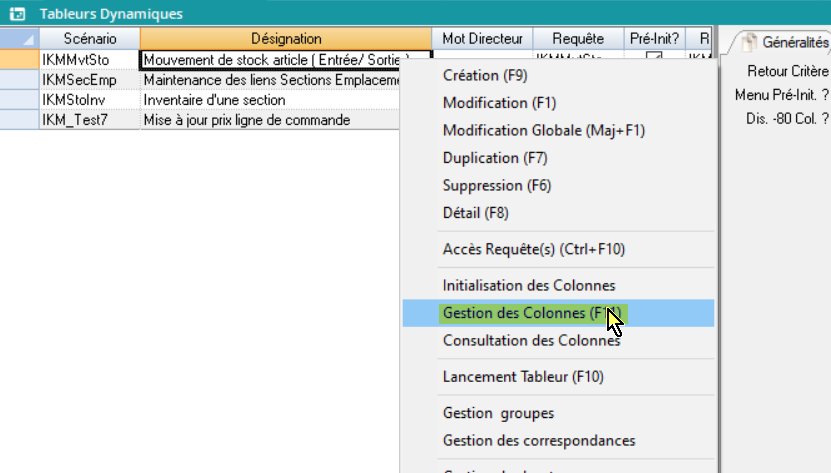Select the IKMStoInv scenario row
The height and width of the screenshot is (473, 831).
click(x=75, y=100)
